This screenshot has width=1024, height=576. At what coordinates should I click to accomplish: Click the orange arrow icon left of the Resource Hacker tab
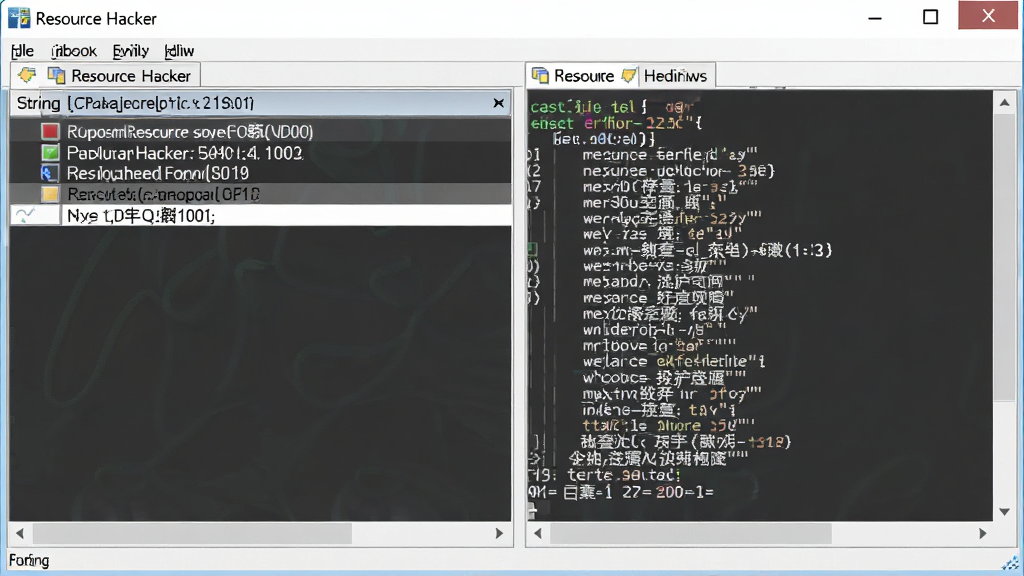pyautogui.click(x=27, y=75)
